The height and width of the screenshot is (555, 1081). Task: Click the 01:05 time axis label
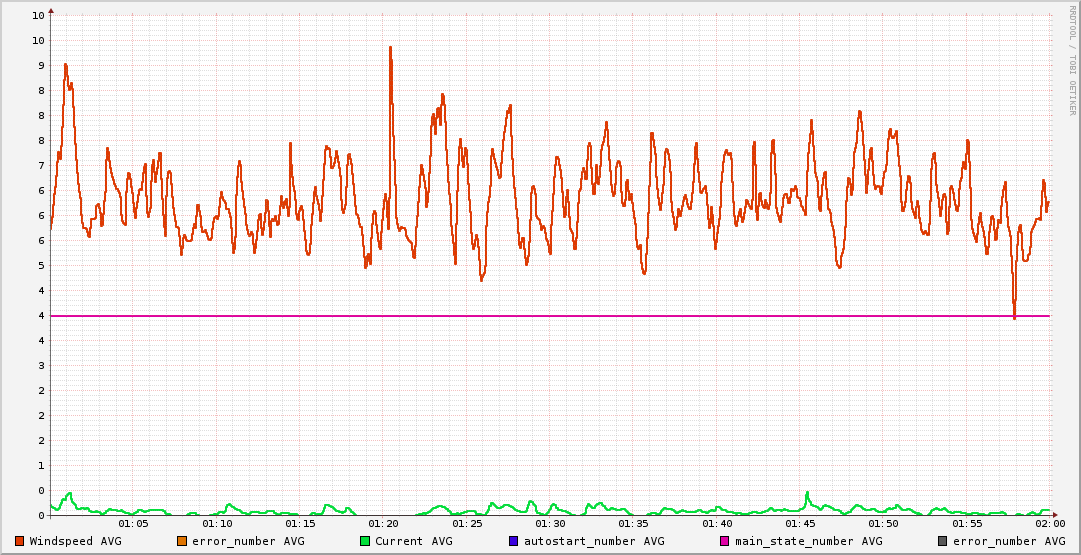point(134,523)
